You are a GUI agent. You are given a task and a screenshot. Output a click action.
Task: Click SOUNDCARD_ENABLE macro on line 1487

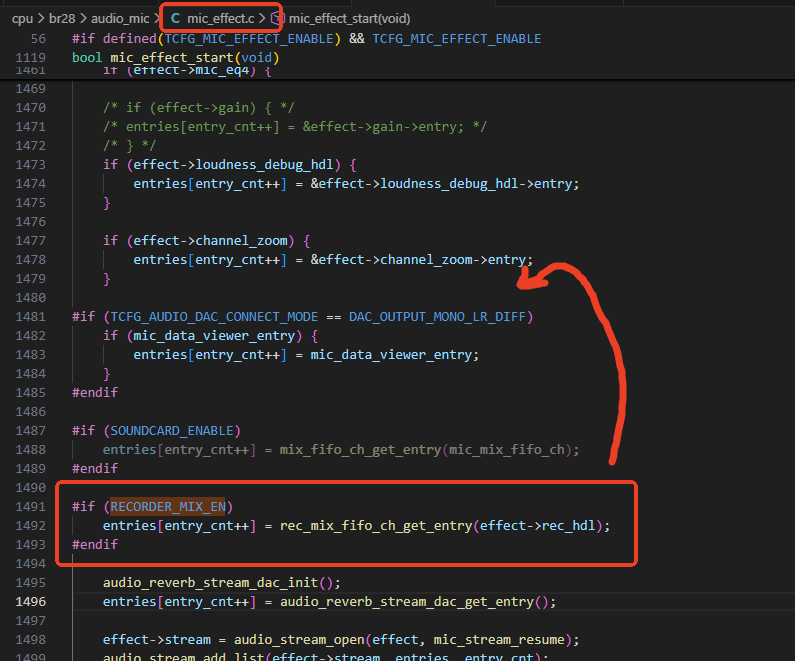click(x=172, y=431)
